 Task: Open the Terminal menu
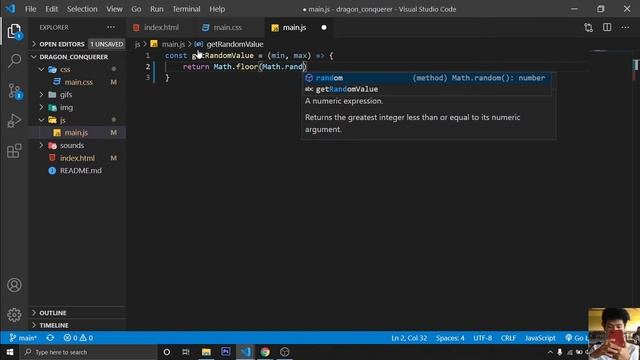click(x=186, y=9)
